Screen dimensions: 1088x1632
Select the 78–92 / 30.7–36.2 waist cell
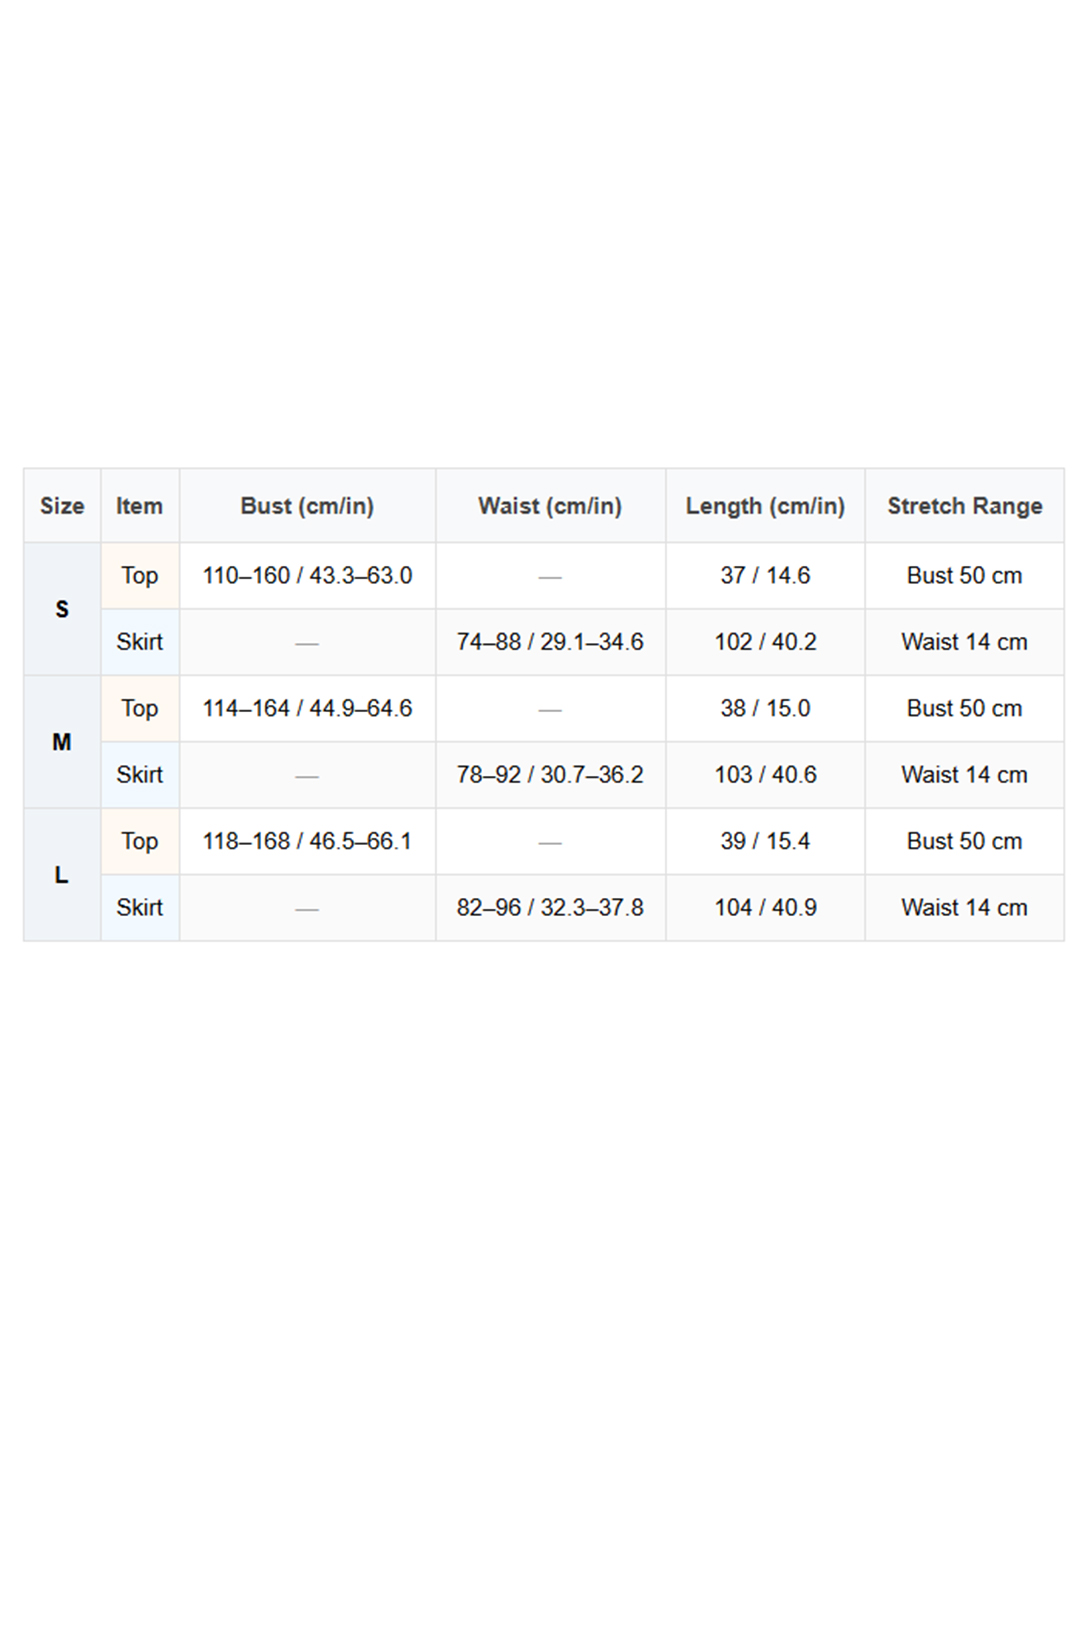click(550, 775)
